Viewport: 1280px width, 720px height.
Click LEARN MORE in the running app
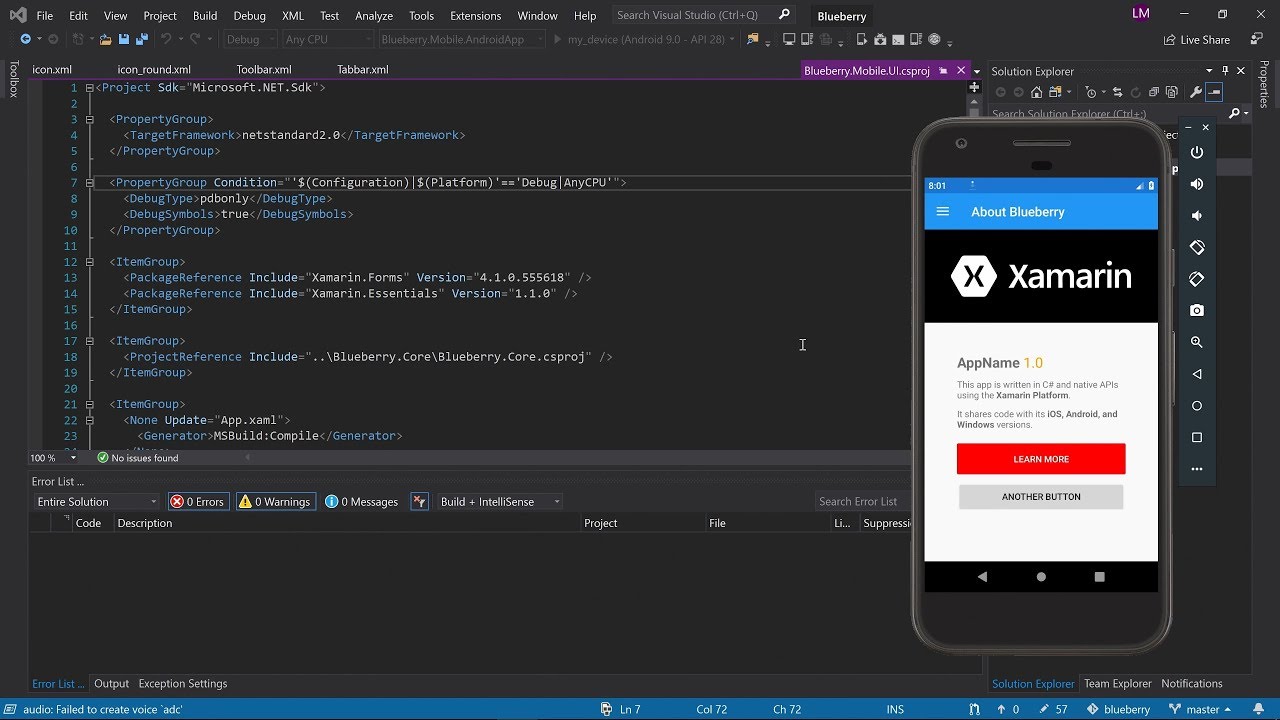coord(1041,458)
